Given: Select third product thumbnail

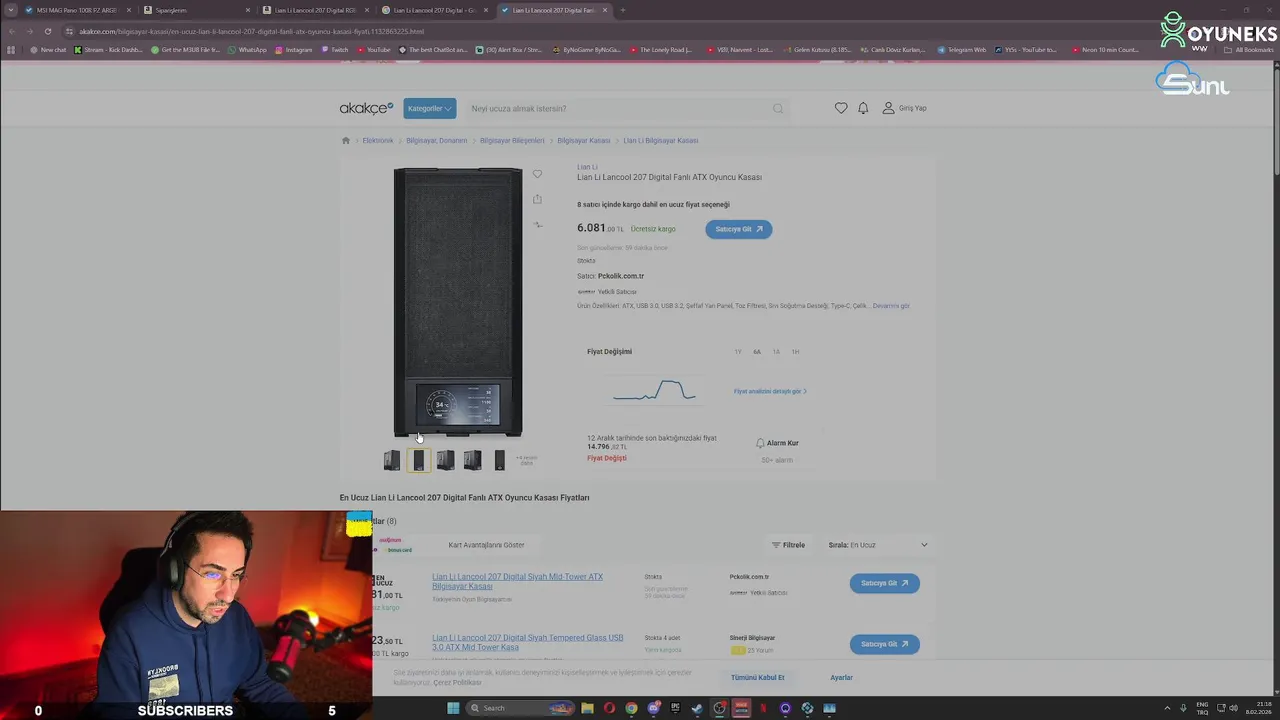Looking at the screenshot, I should click(x=445, y=460).
